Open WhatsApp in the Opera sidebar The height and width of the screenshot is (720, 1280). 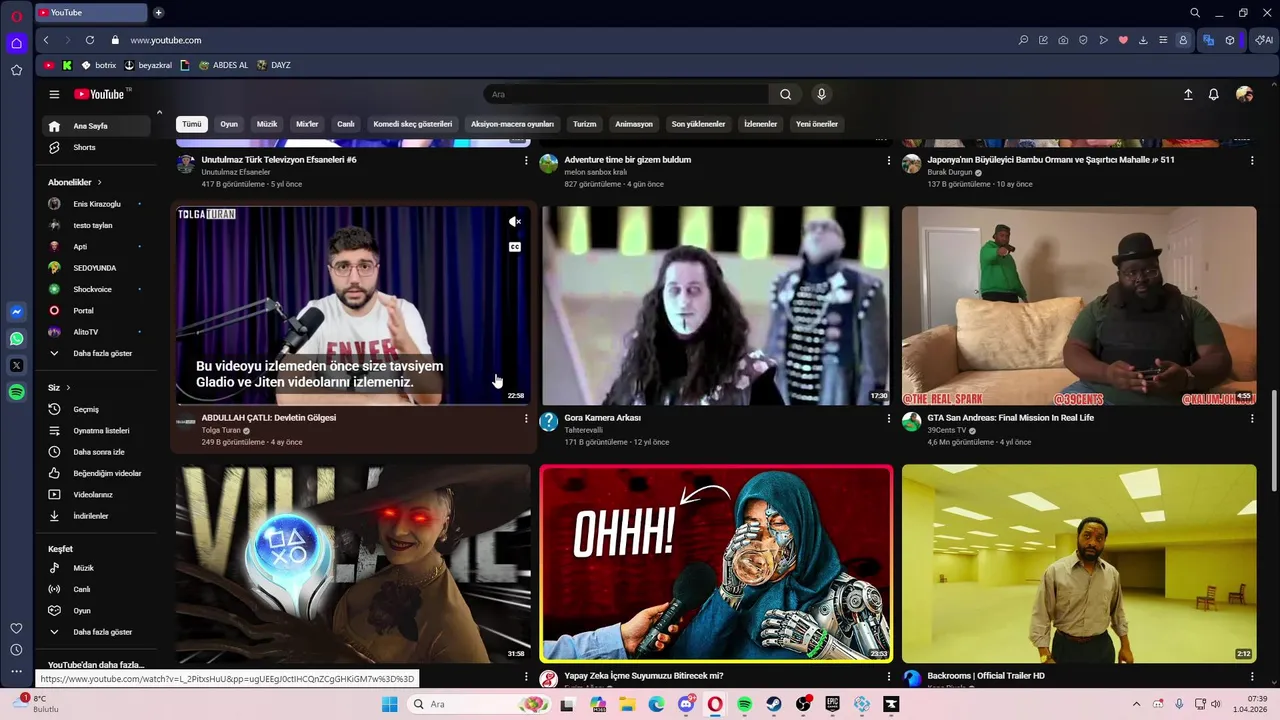[16, 339]
